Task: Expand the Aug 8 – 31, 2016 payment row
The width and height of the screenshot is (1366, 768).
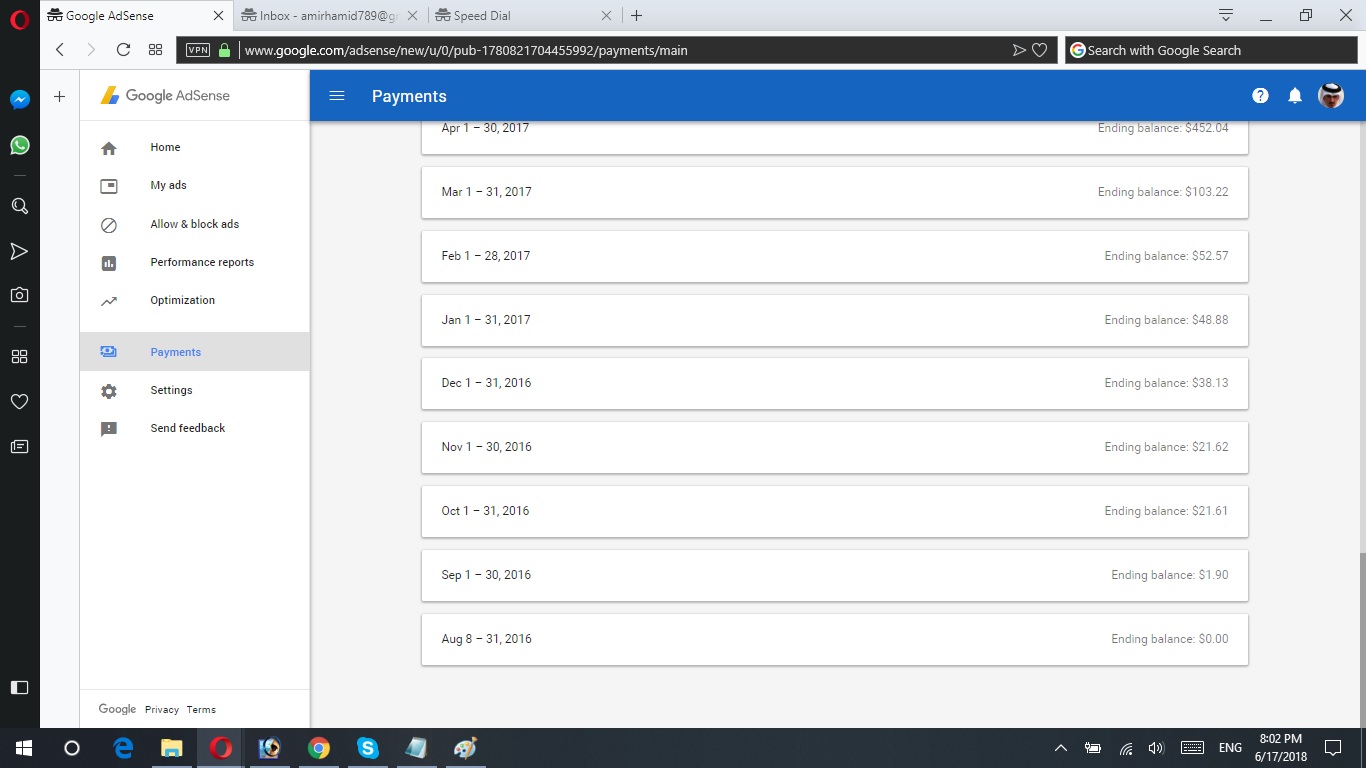Action: [834, 639]
